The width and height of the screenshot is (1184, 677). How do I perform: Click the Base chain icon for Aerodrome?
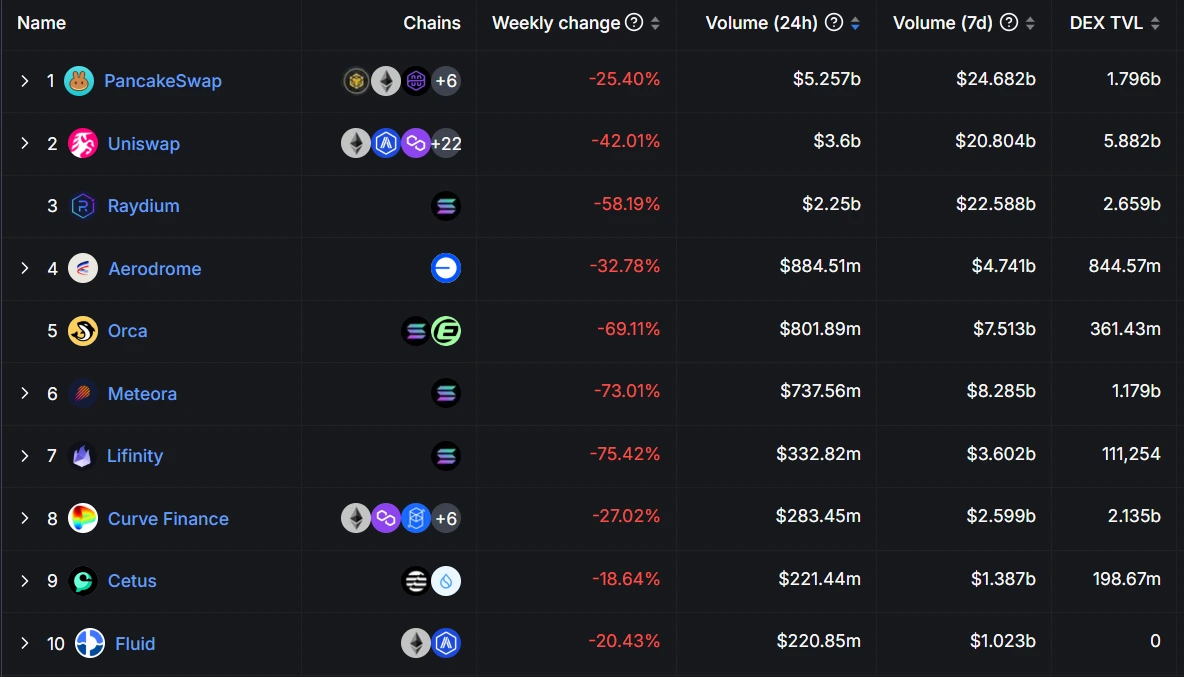coord(446,268)
